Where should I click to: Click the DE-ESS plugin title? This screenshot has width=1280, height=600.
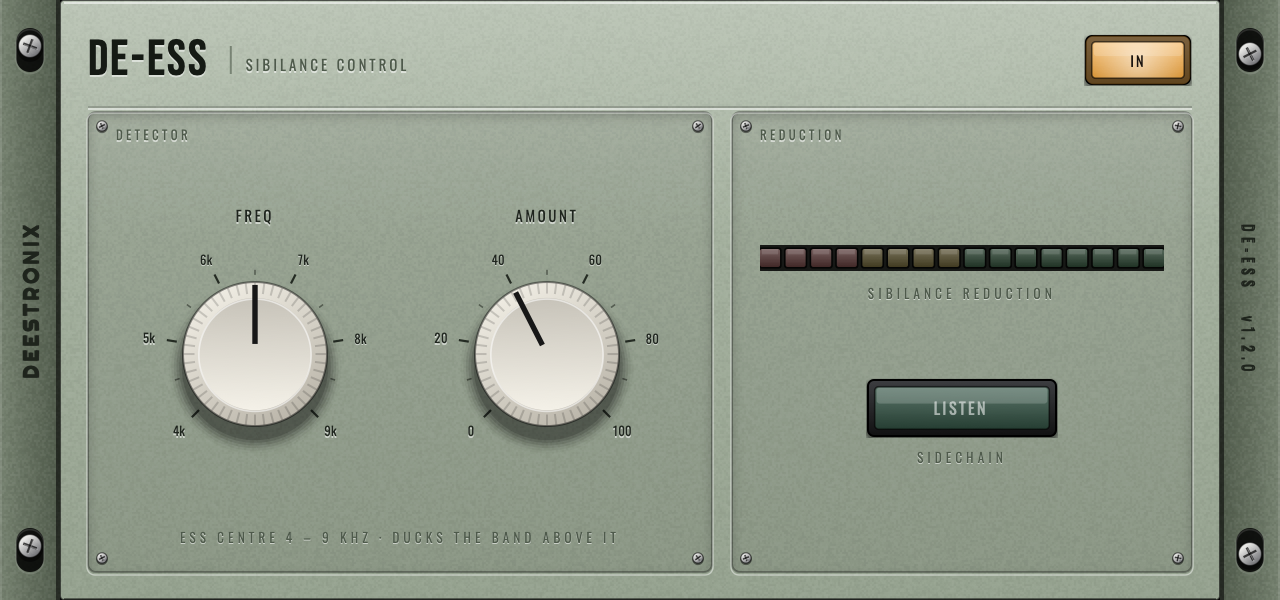pos(148,58)
